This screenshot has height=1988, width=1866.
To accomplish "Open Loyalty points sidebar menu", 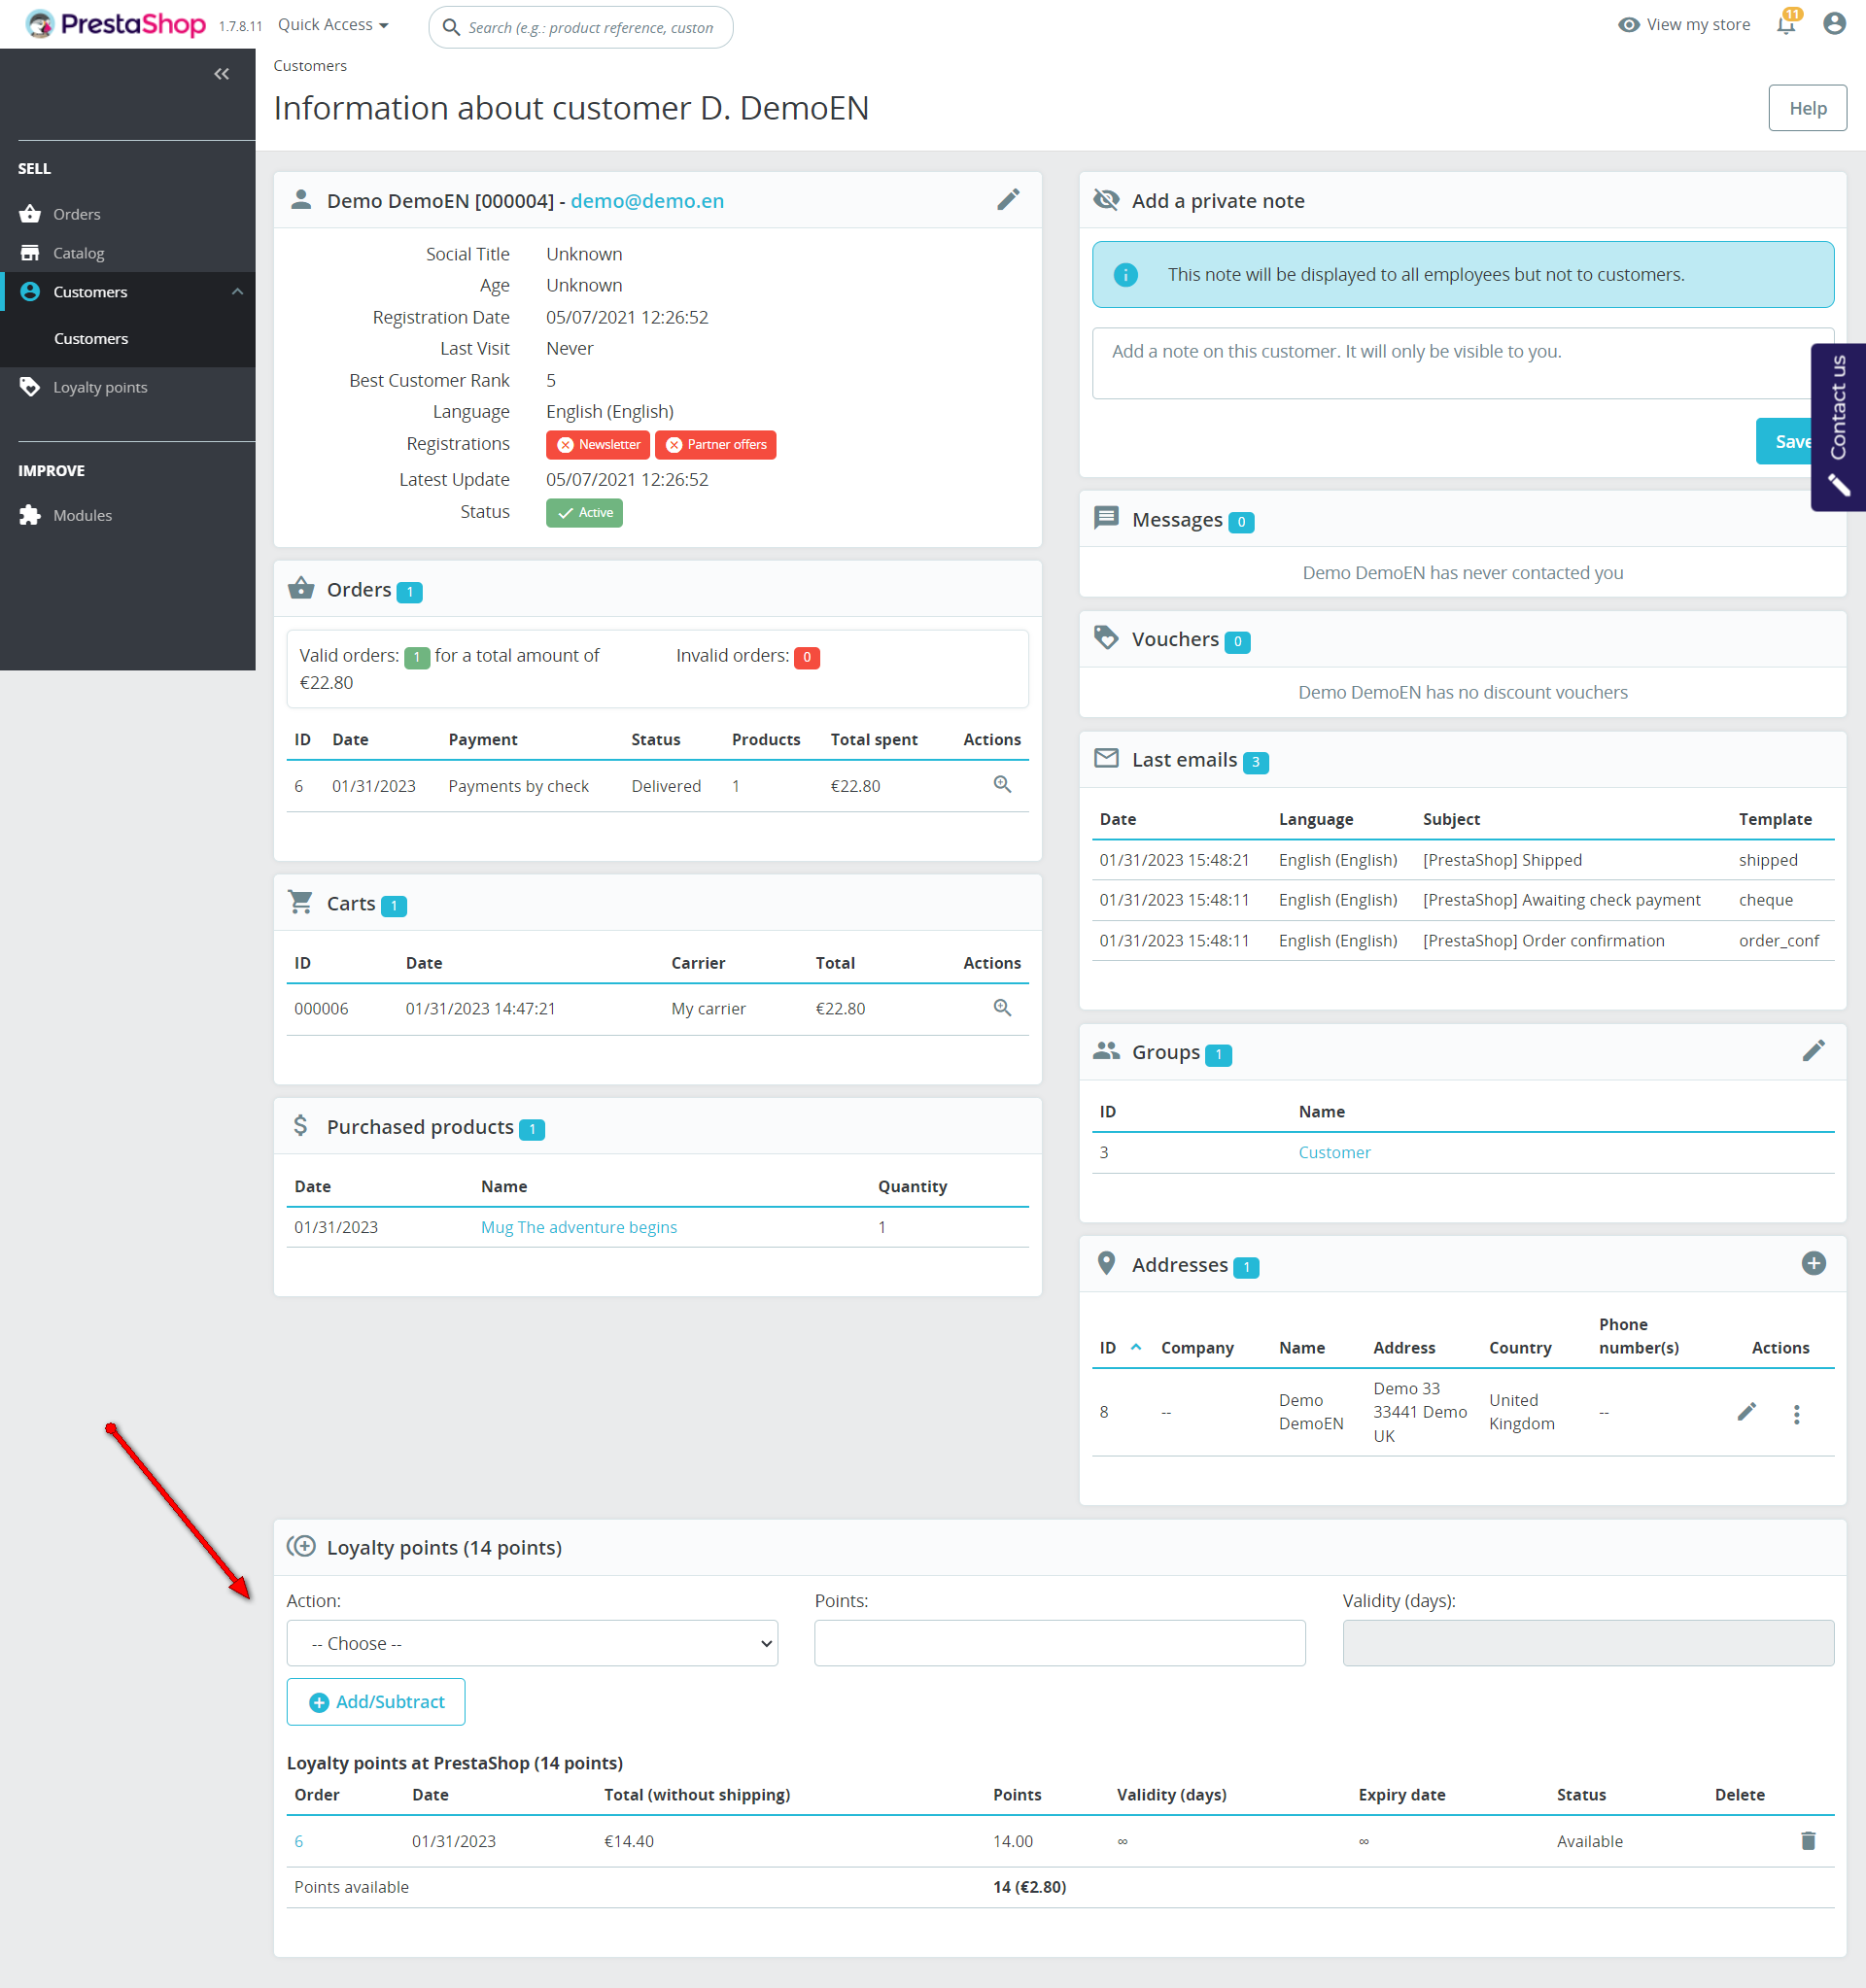I will (x=100, y=388).
